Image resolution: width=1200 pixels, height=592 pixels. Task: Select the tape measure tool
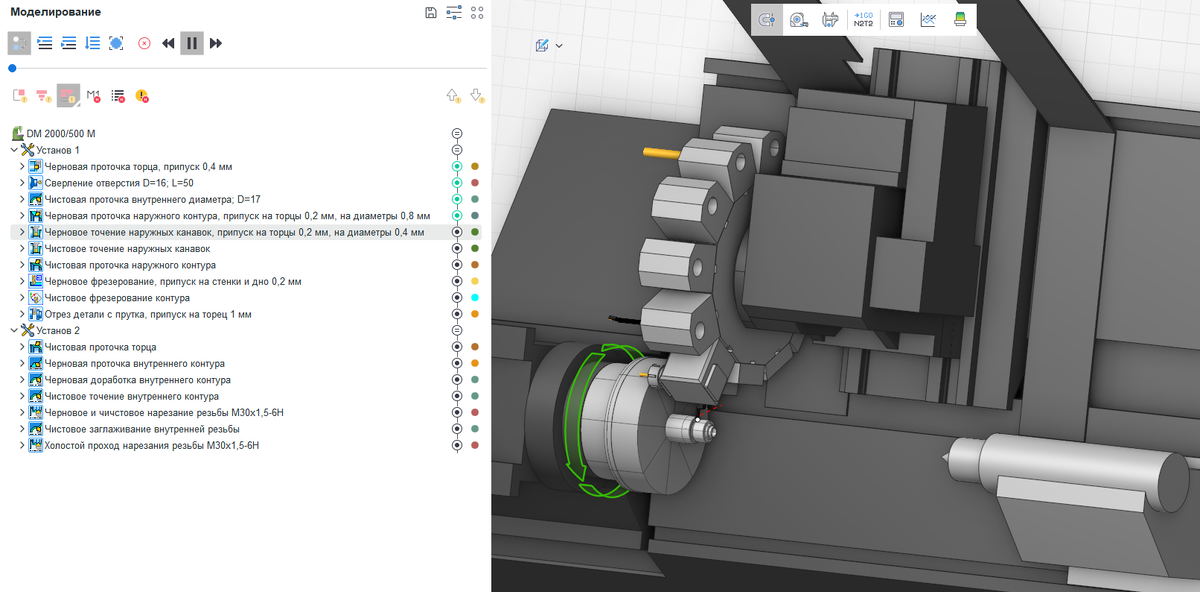(798, 19)
